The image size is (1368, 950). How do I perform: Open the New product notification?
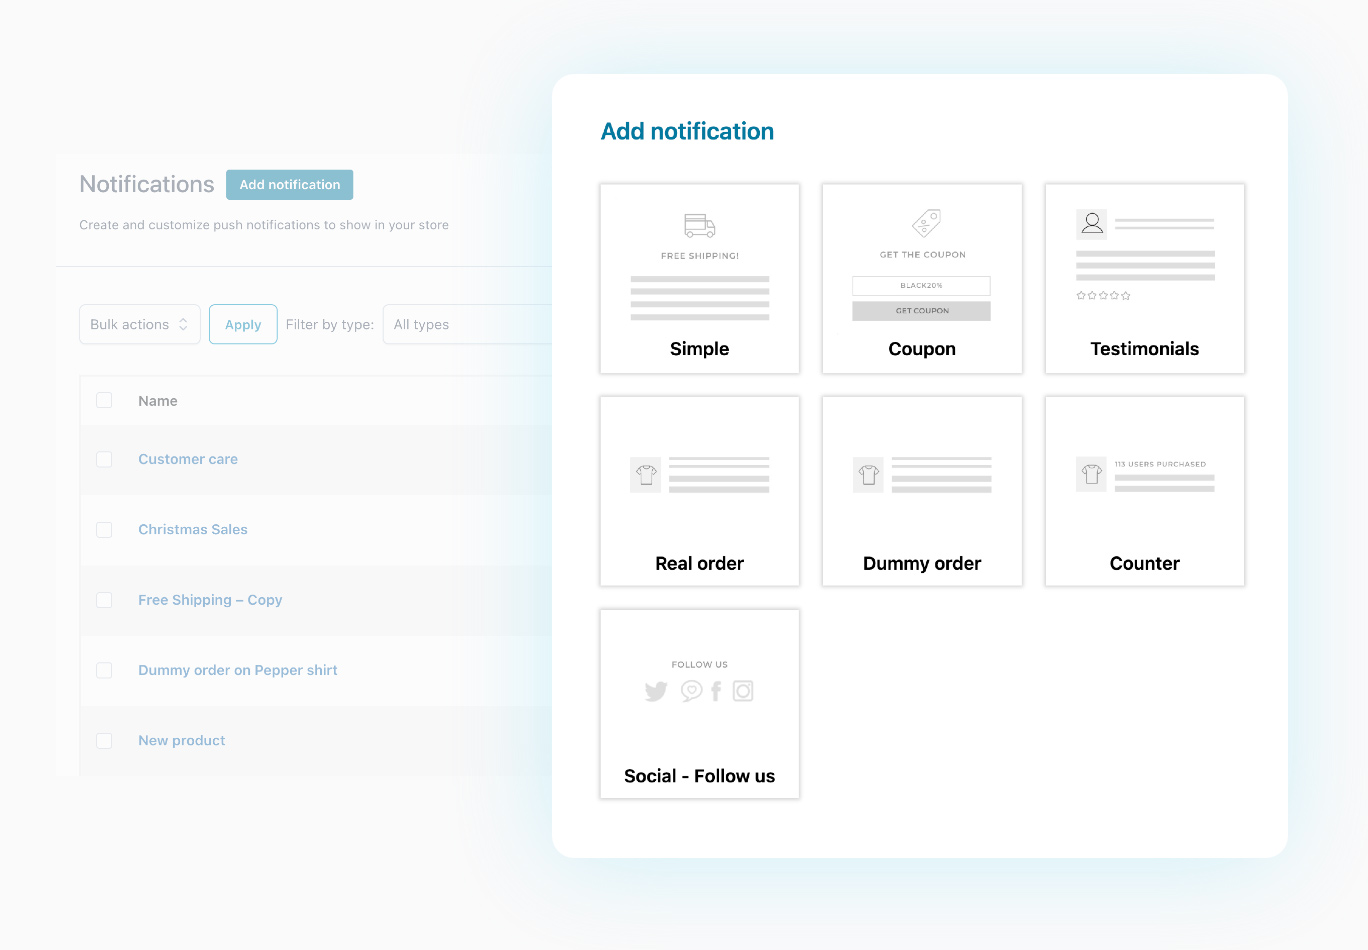point(182,740)
